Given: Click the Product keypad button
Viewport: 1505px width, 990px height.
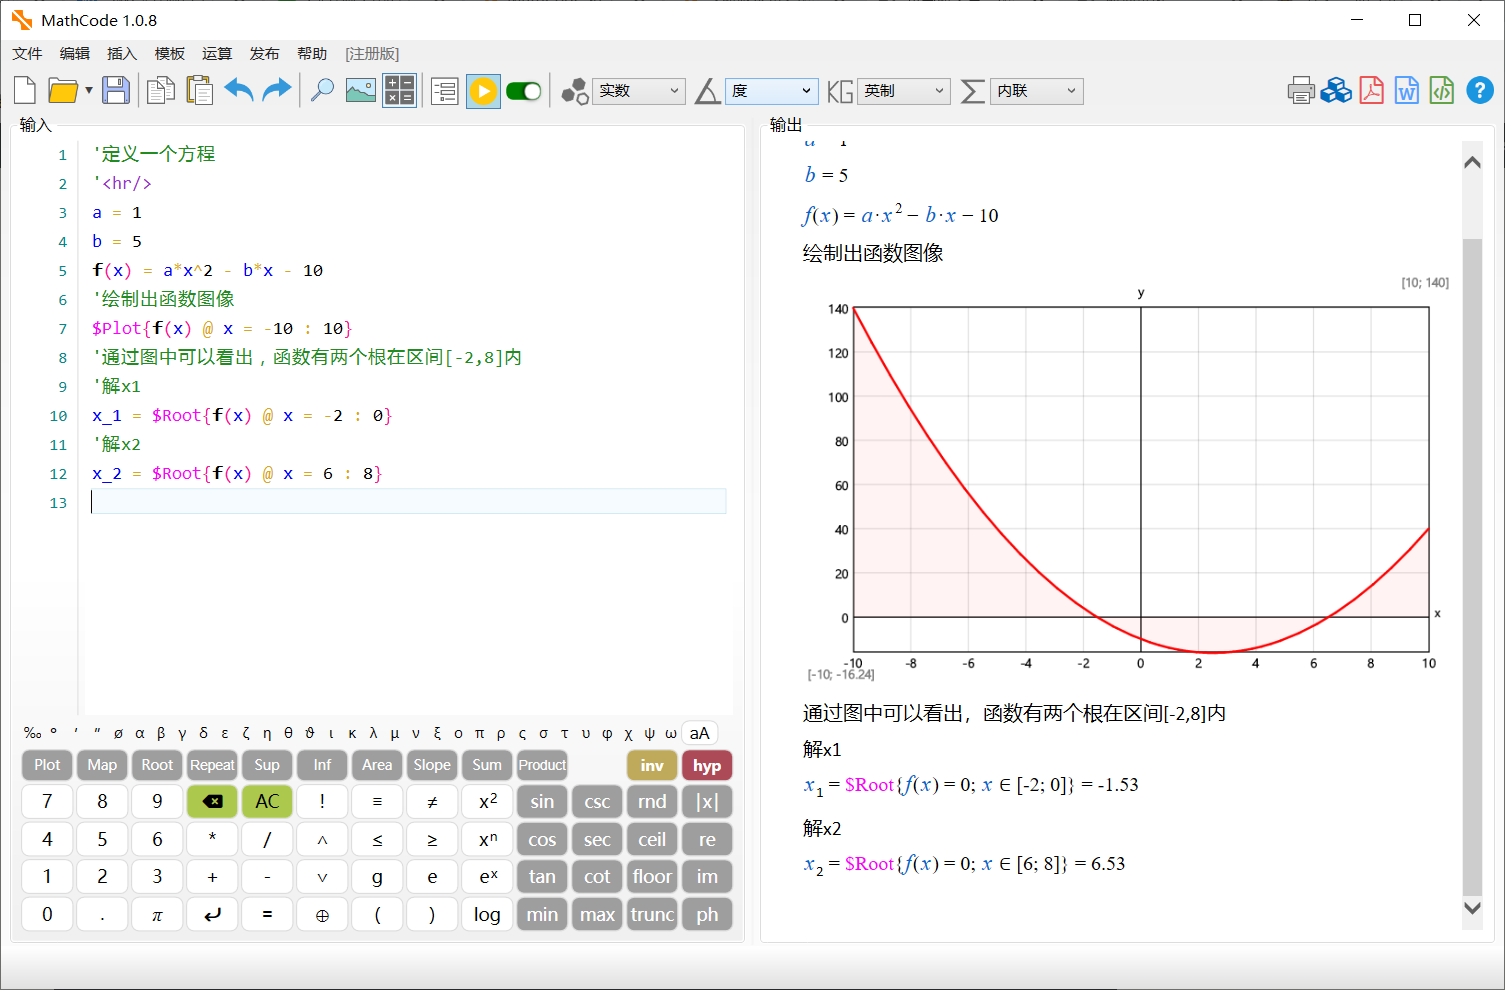Looking at the screenshot, I should pyautogui.click(x=542, y=765).
